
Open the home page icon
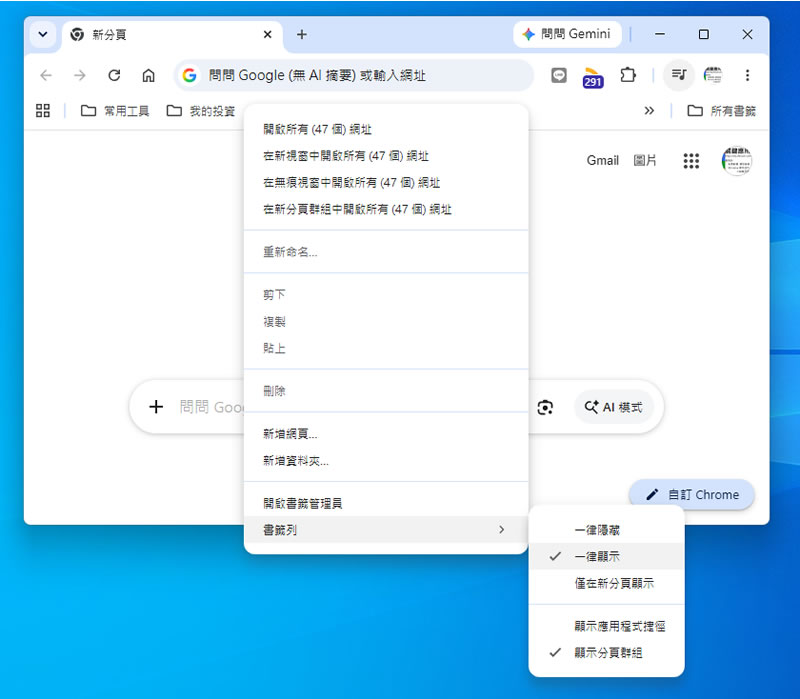(x=148, y=76)
